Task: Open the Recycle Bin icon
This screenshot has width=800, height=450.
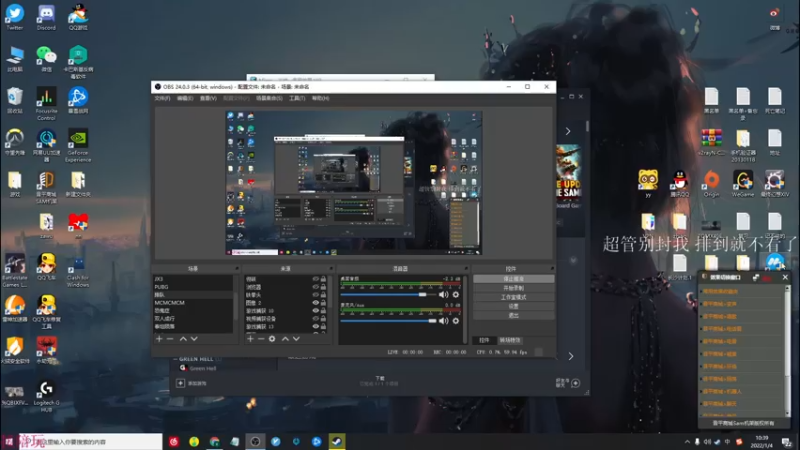Action: [15, 100]
